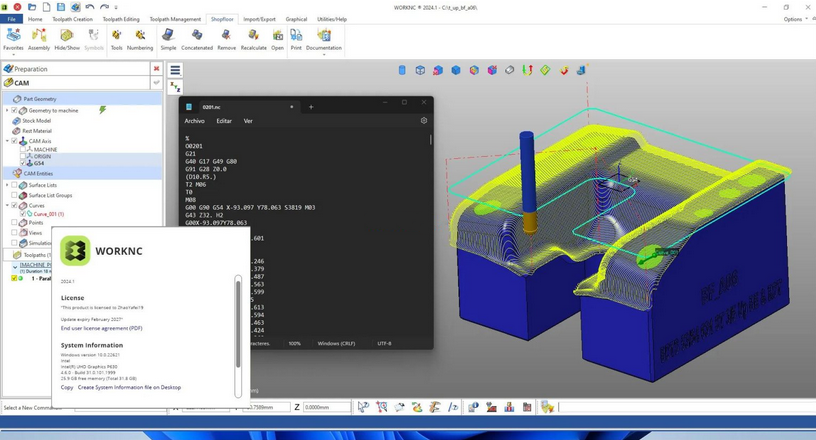
Task: Click the Copy system information link
Action: [67, 387]
